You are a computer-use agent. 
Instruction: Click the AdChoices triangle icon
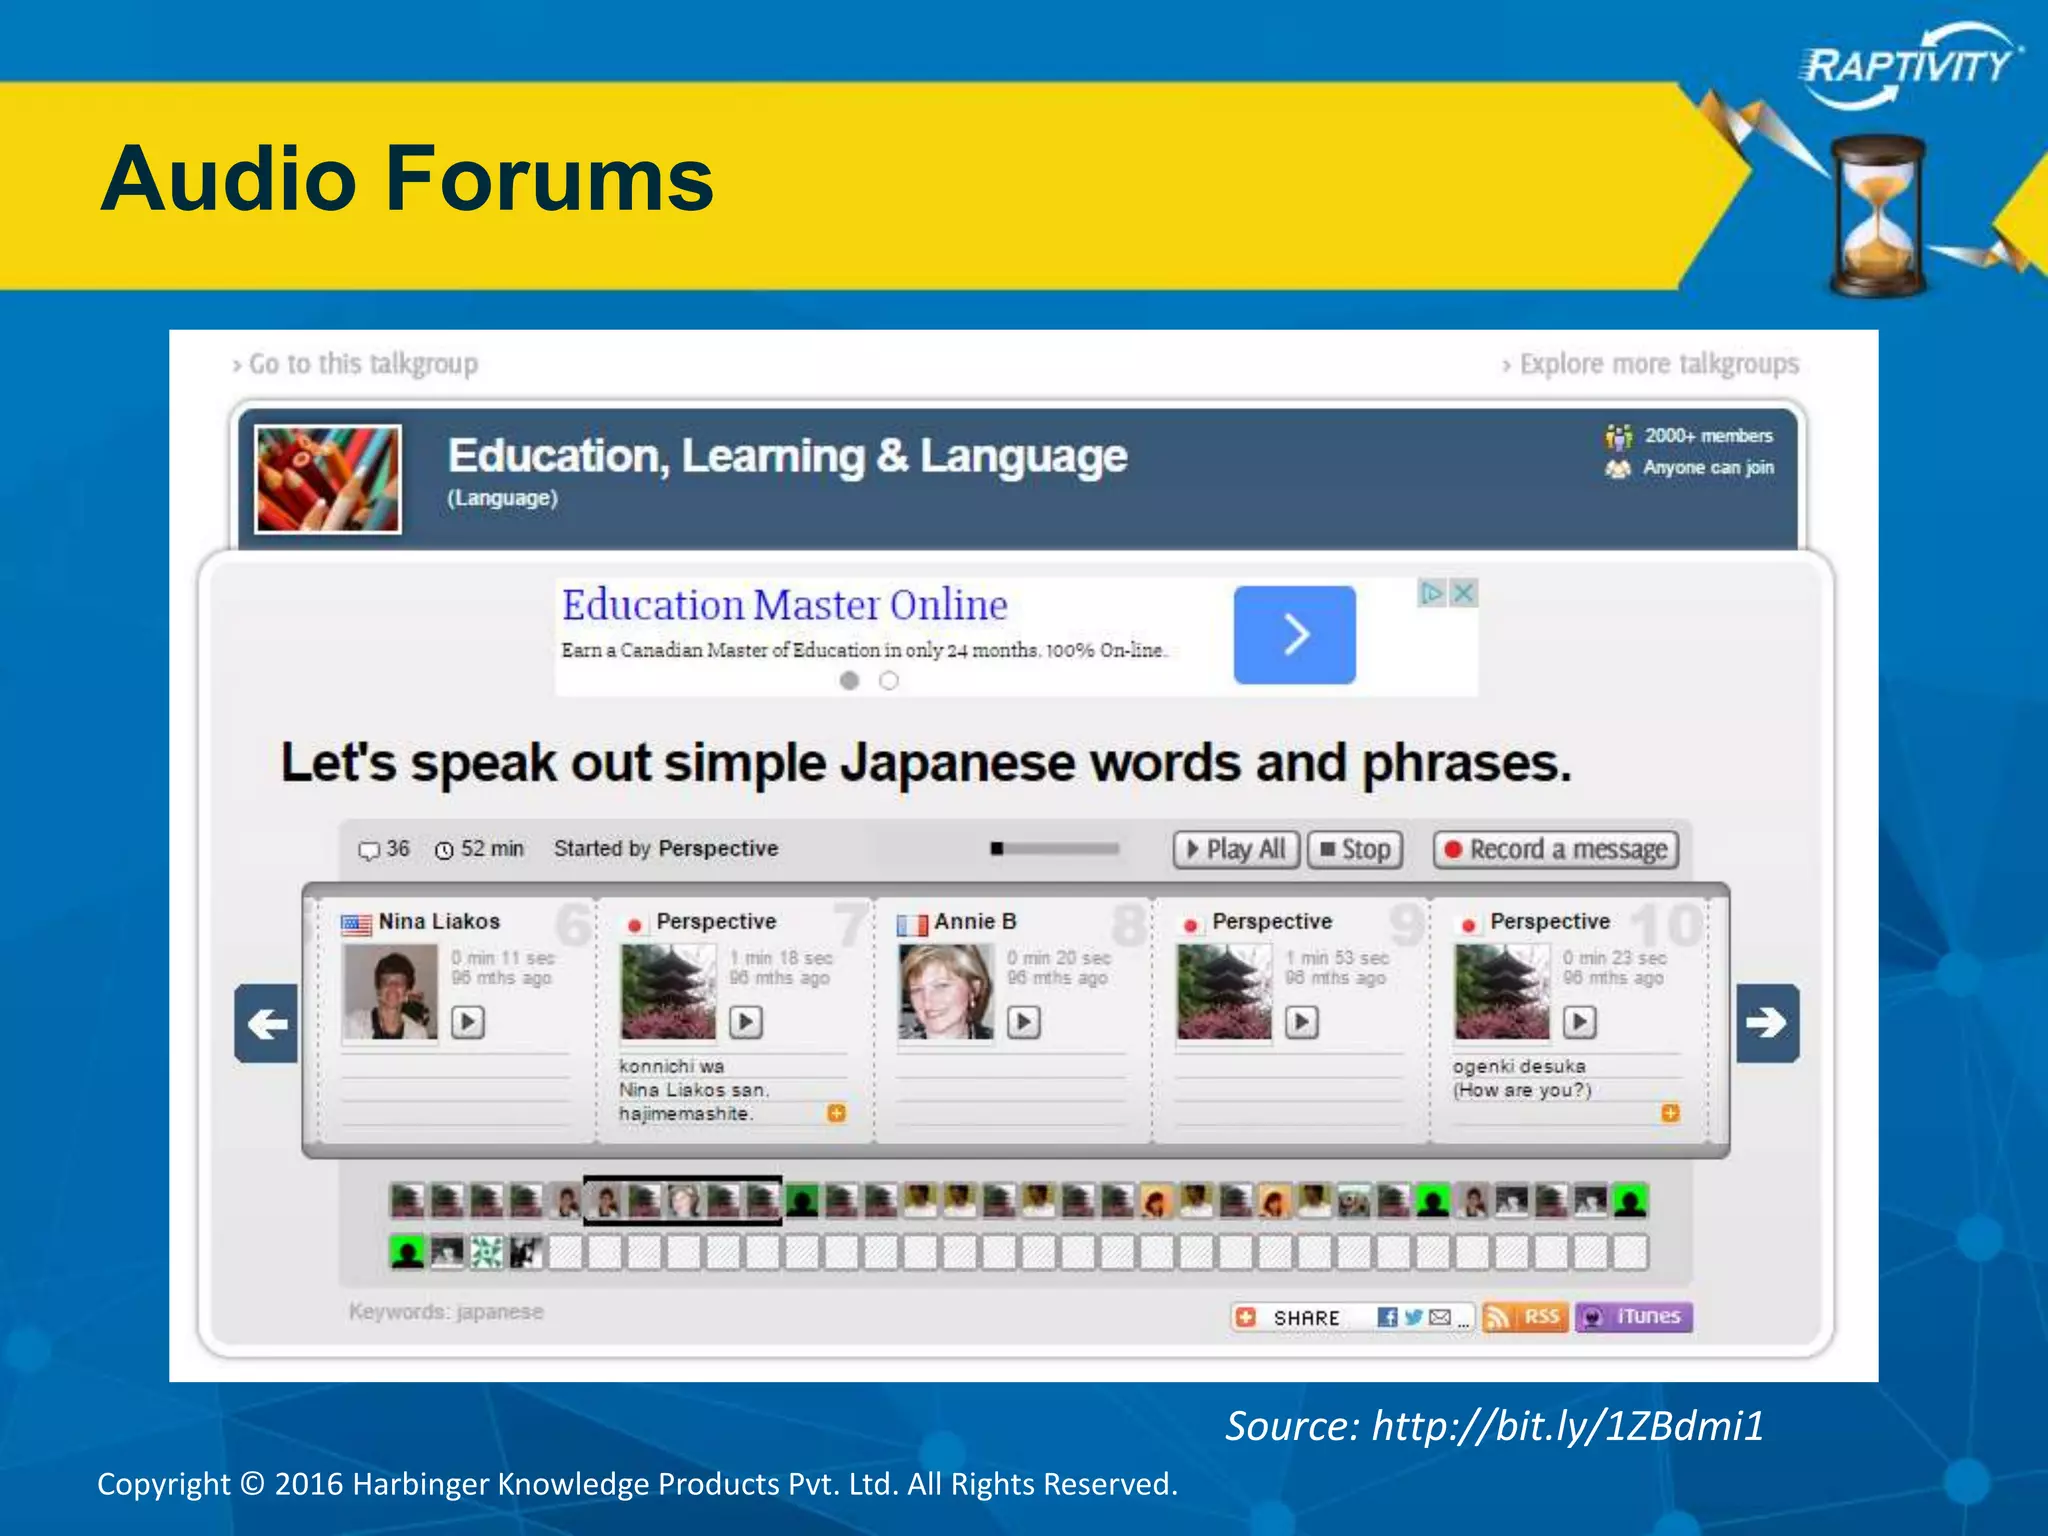[1433, 593]
